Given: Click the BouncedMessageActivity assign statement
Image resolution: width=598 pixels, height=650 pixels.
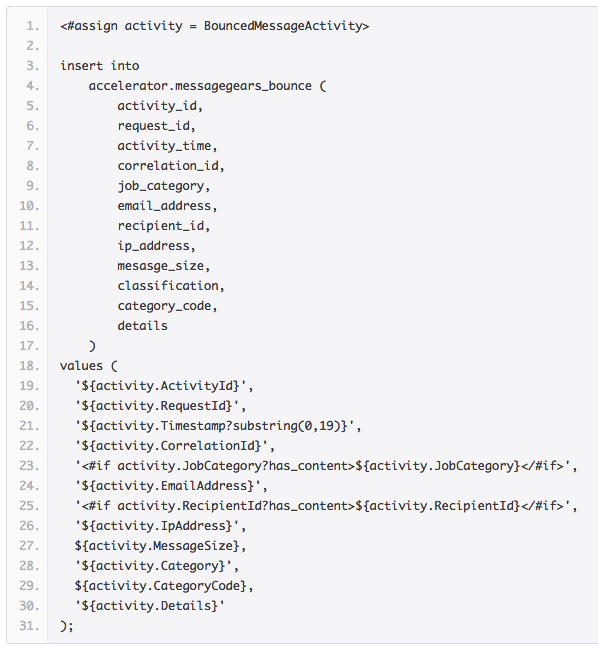Looking at the screenshot, I should coord(214,26).
